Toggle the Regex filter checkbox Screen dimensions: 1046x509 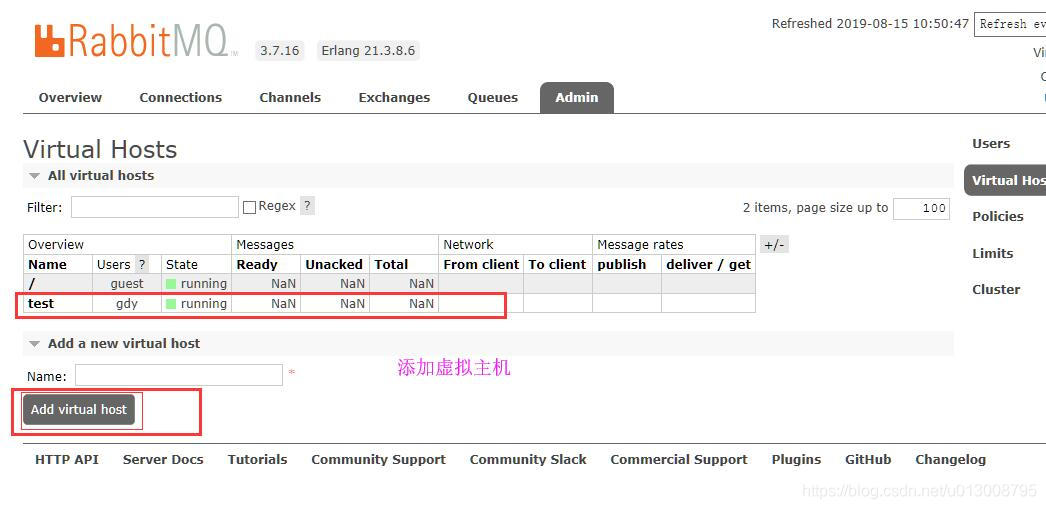click(x=249, y=207)
